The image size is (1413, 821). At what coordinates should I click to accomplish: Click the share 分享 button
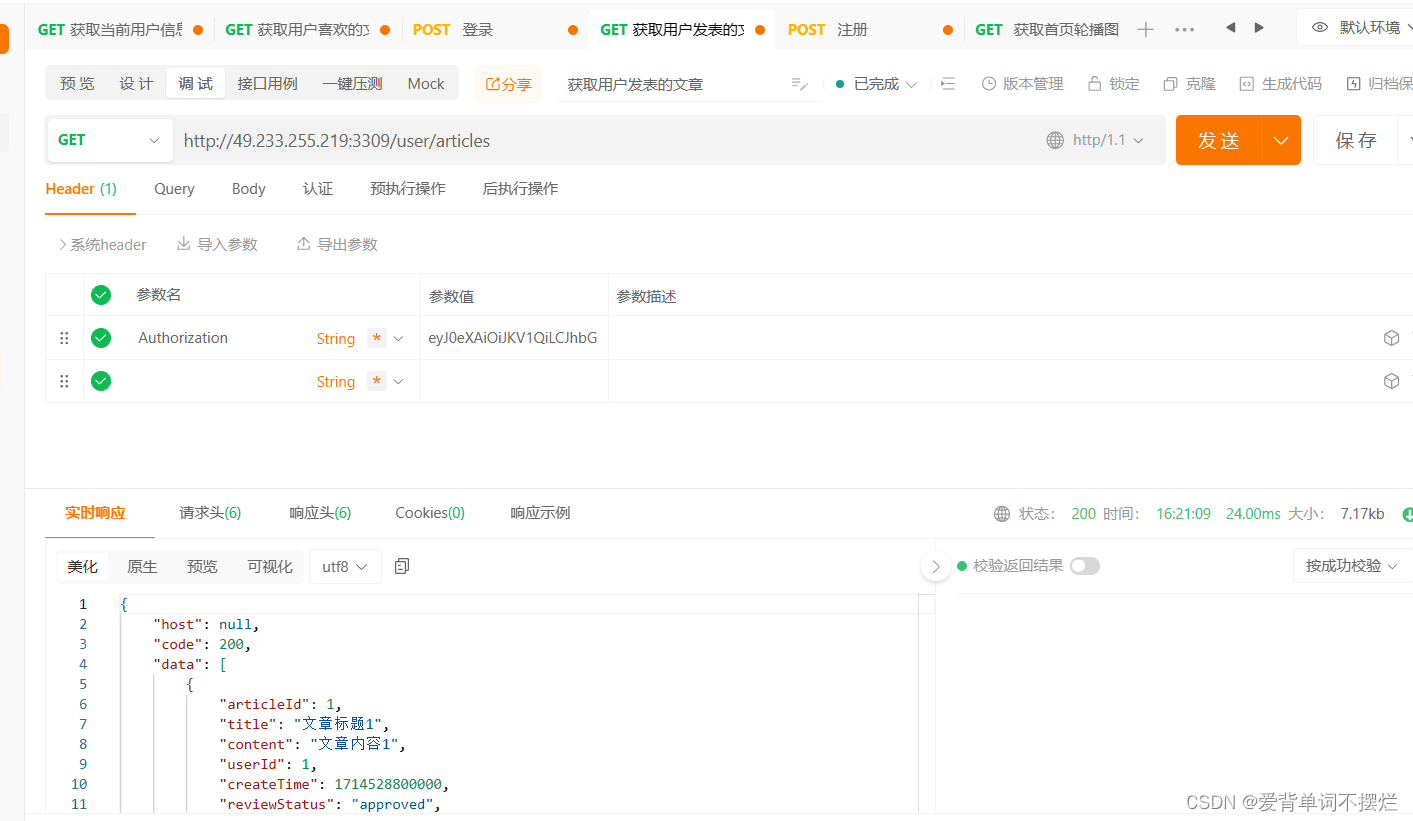[x=508, y=85]
